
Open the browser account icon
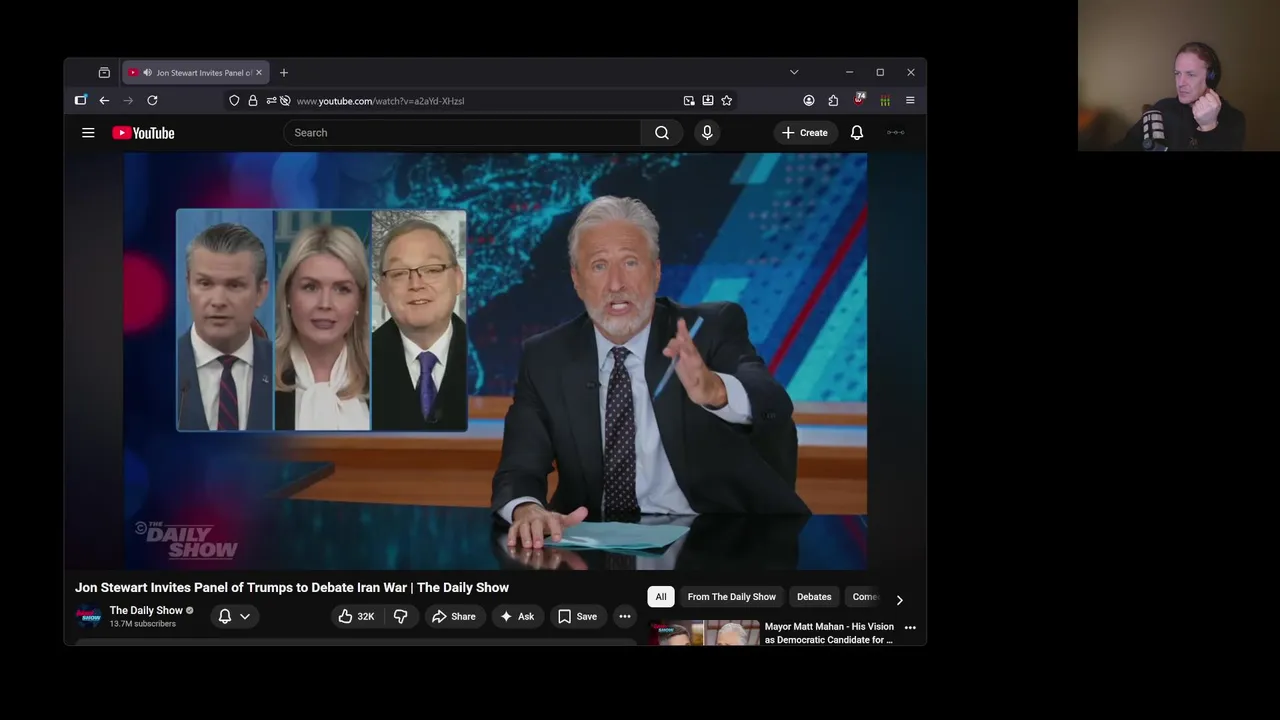(x=809, y=100)
